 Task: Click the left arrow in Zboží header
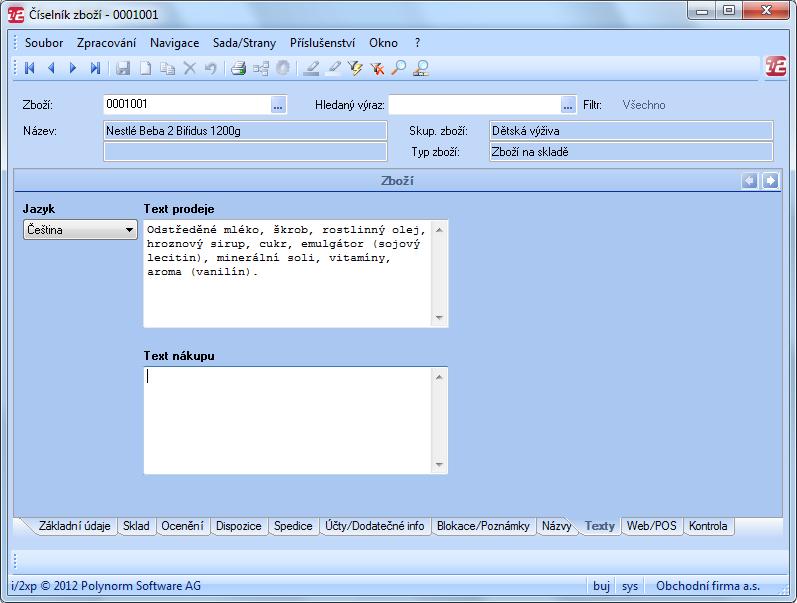(749, 180)
